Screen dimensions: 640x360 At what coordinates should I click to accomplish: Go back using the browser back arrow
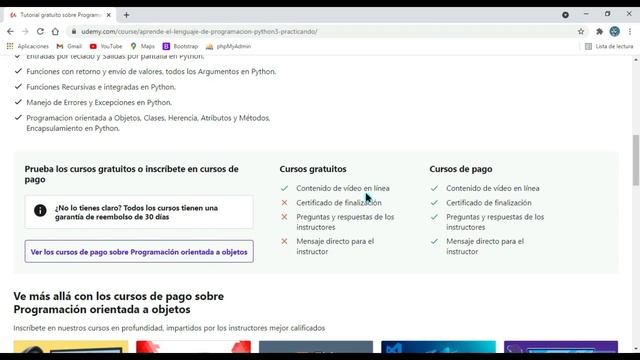(x=10, y=31)
